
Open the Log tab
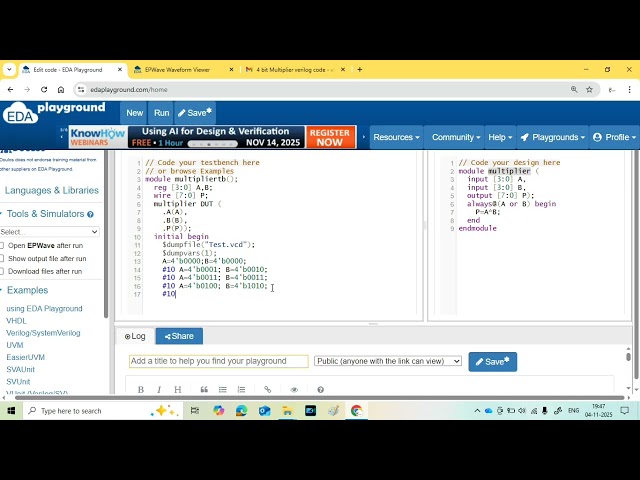pos(135,336)
